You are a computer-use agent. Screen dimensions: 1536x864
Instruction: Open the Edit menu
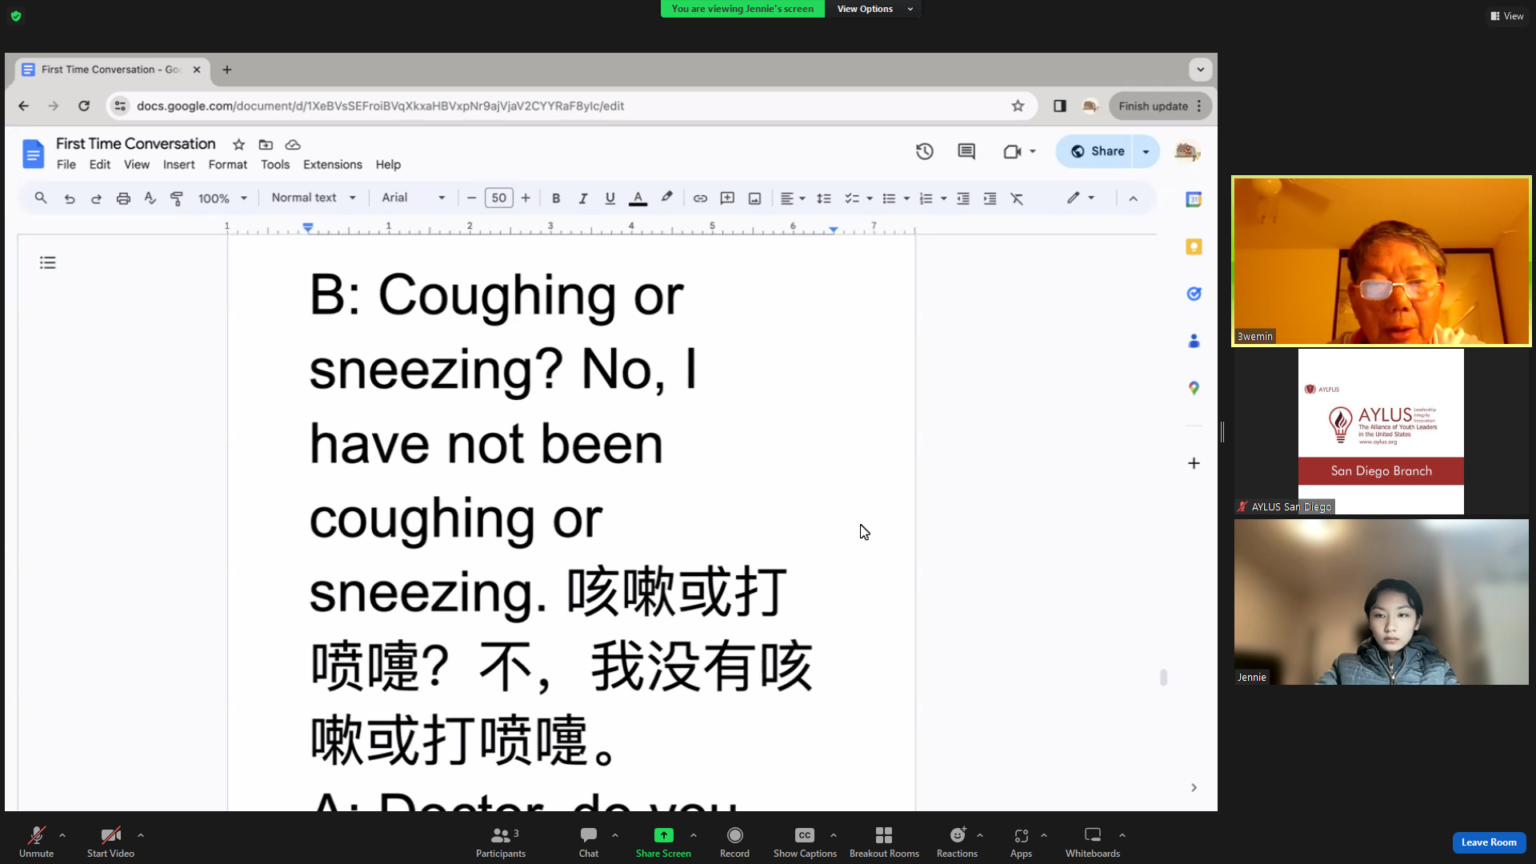click(100, 165)
